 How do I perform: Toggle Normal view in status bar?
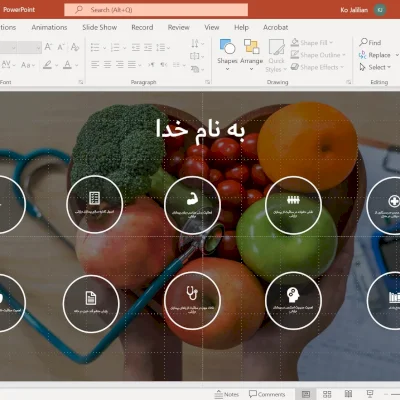pos(306,394)
